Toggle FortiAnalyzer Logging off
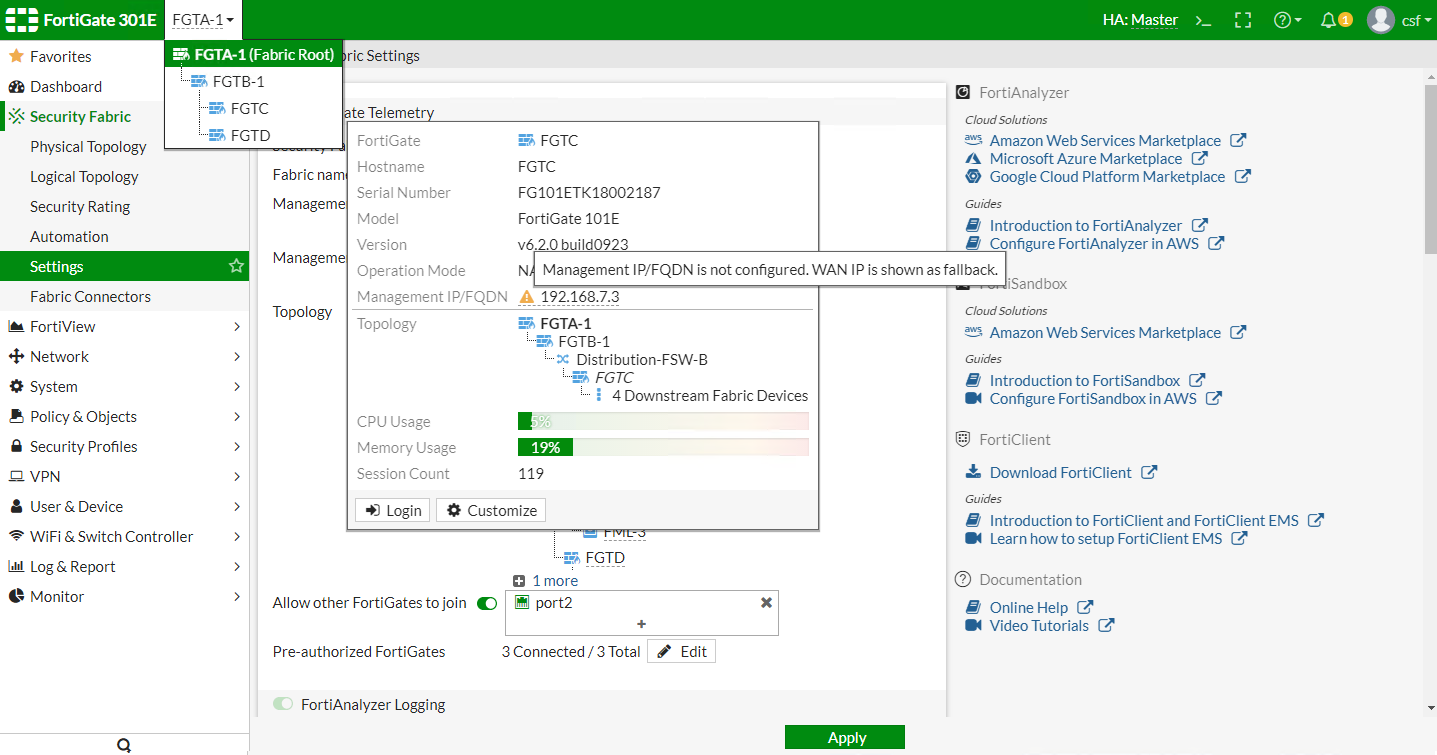 (x=285, y=704)
